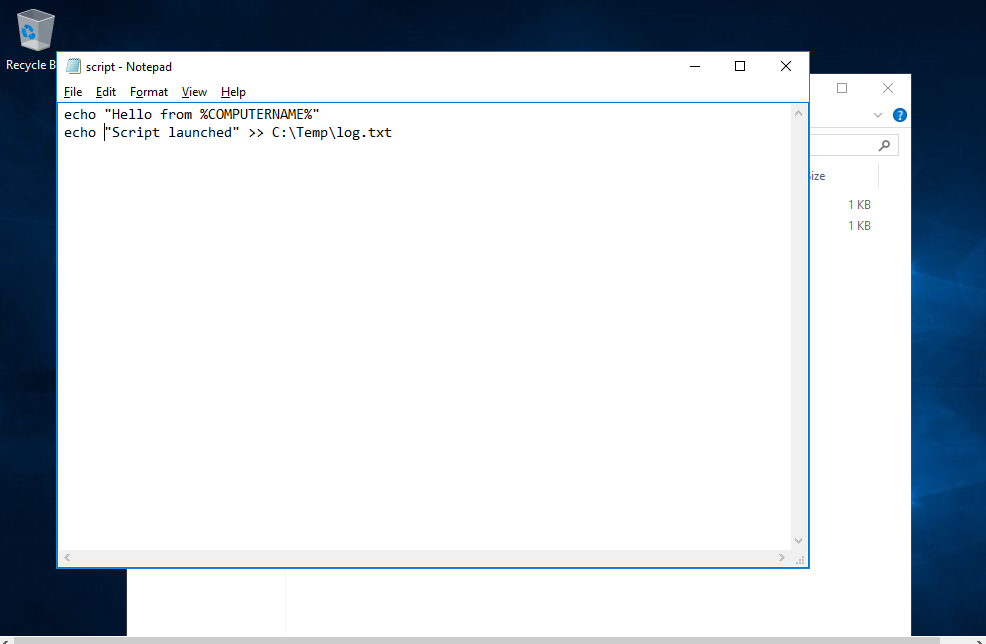Open the Edit menu in Notepad
The image size is (986, 644).
click(106, 92)
